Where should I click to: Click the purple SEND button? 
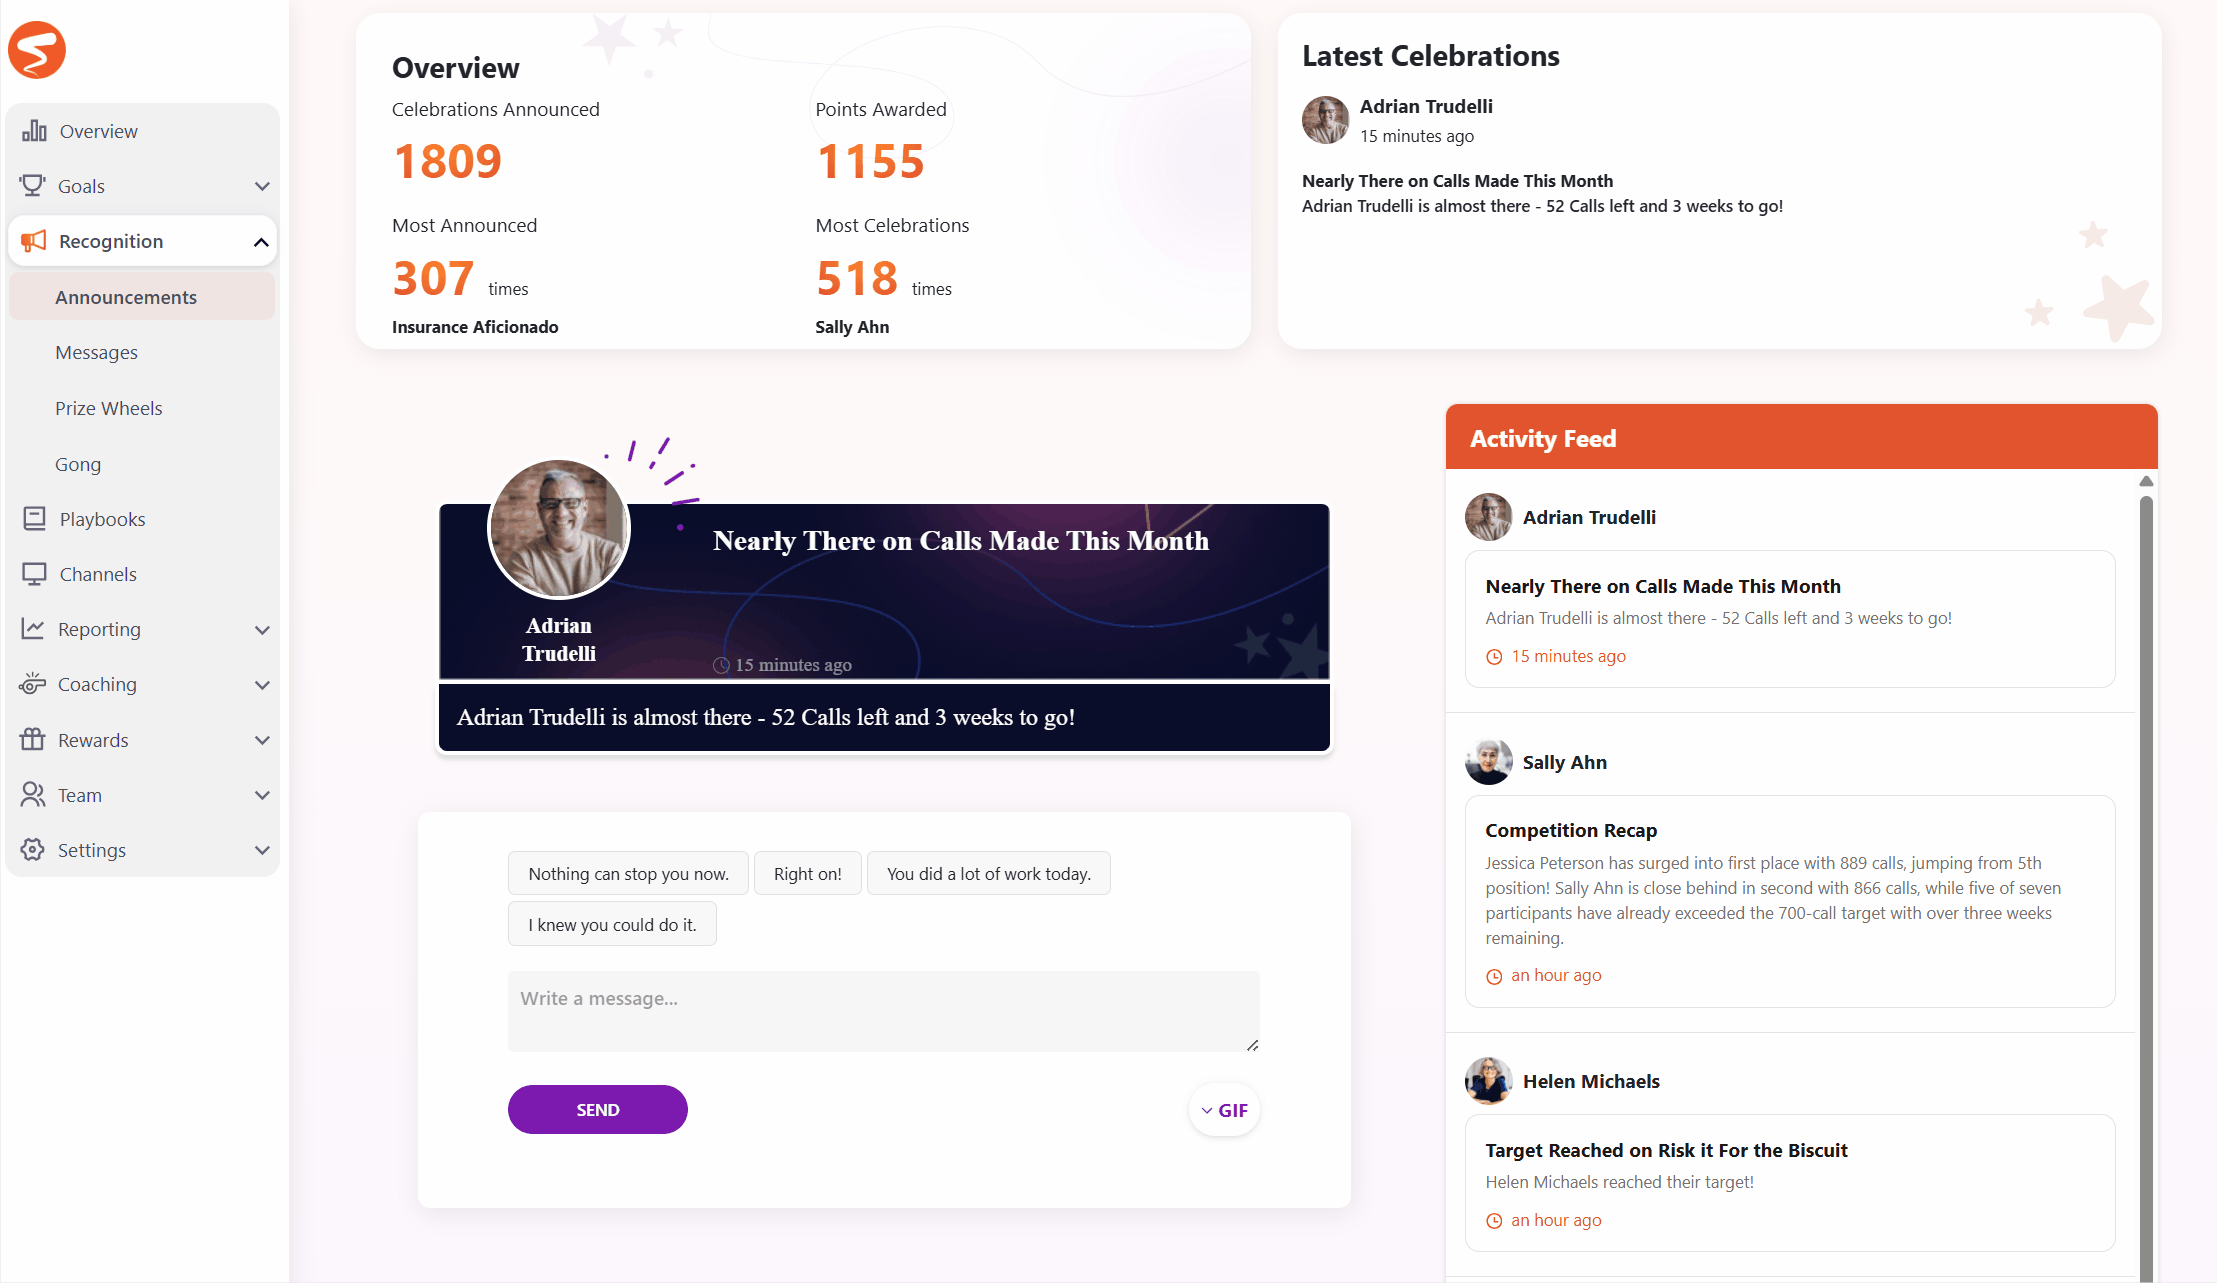click(598, 1110)
